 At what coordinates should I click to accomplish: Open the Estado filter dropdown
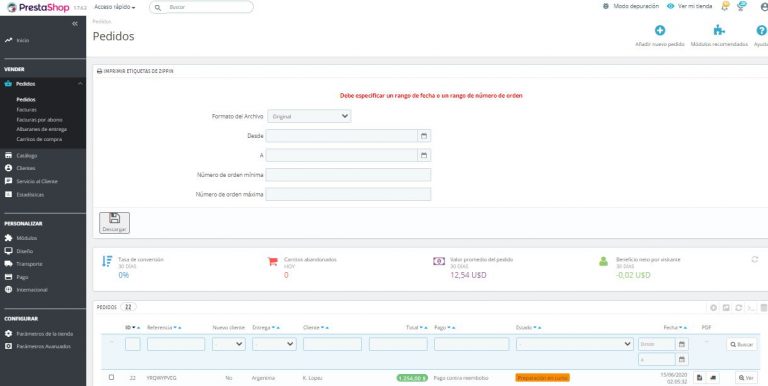(575, 344)
